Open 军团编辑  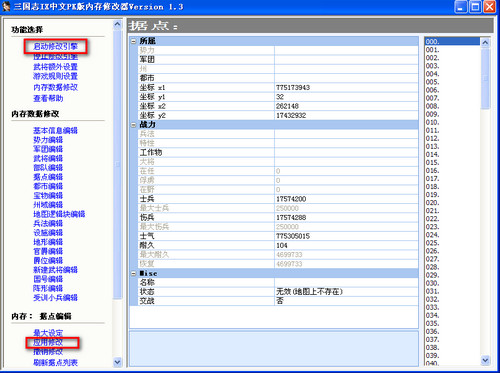click(48, 149)
